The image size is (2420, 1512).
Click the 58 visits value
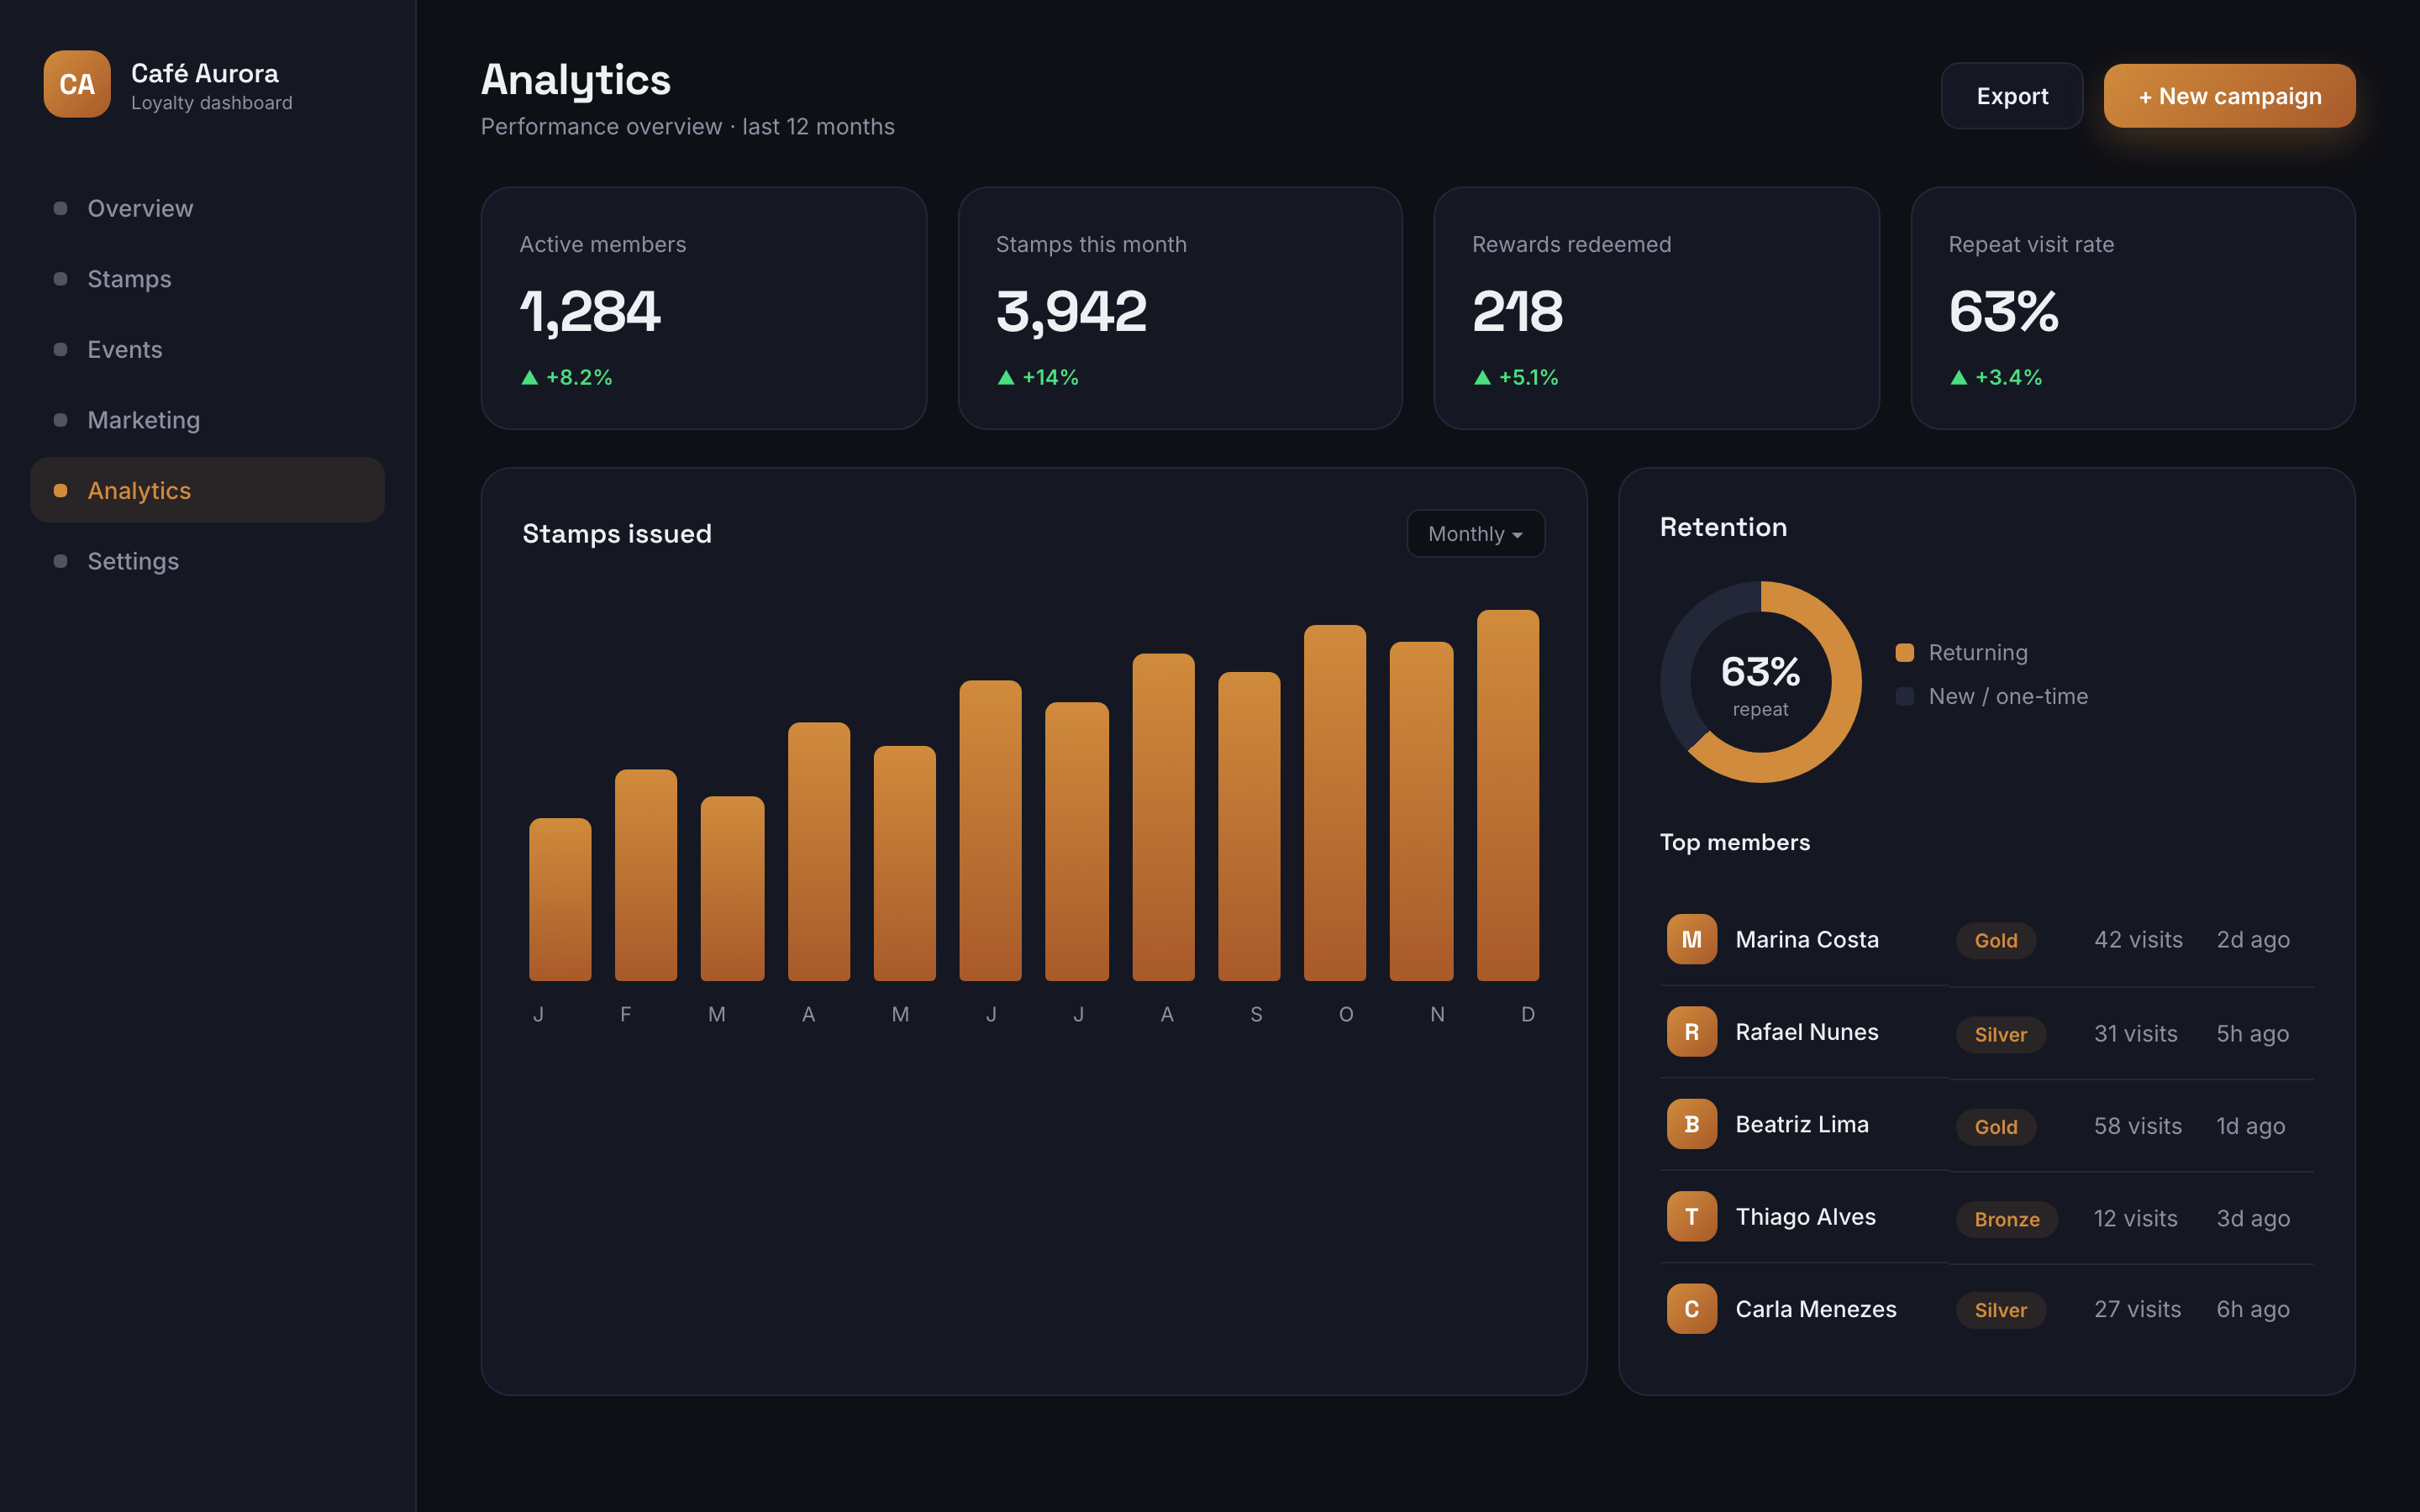2138,1126
